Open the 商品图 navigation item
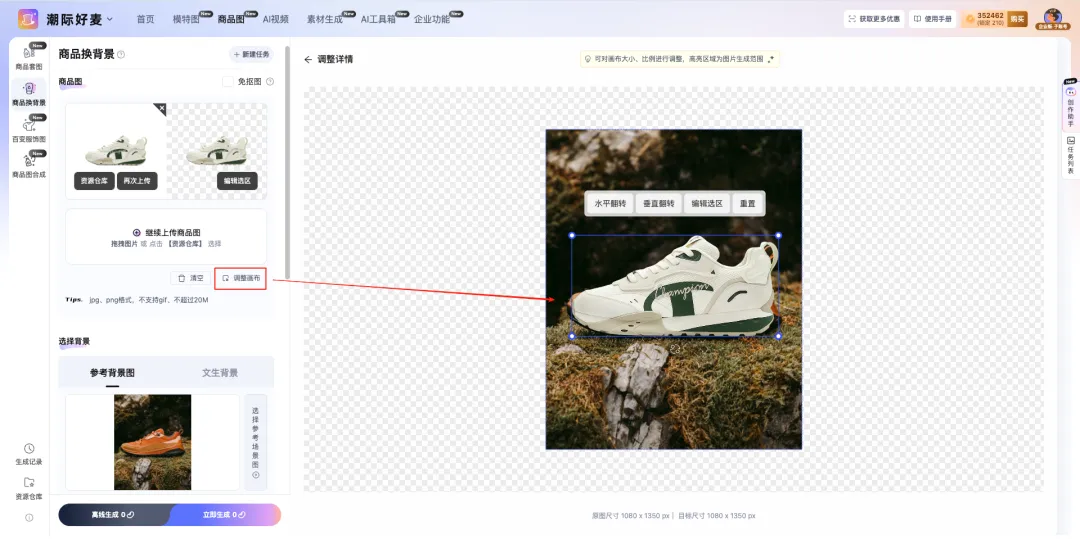1080x539 pixels. point(231,19)
